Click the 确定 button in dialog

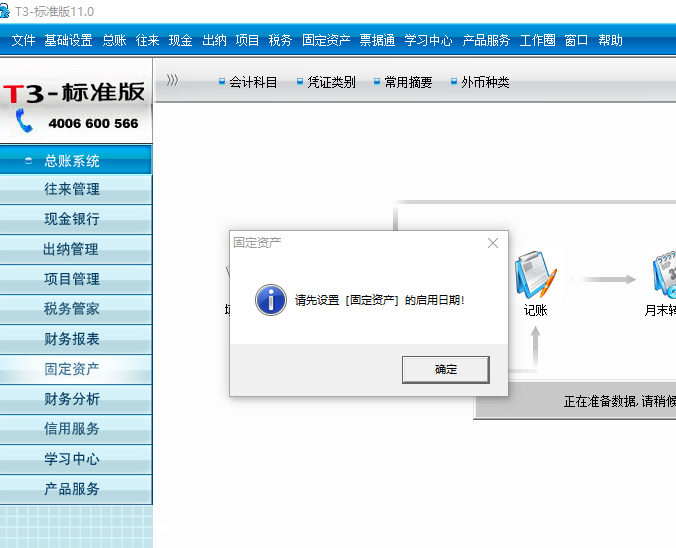click(445, 370)
